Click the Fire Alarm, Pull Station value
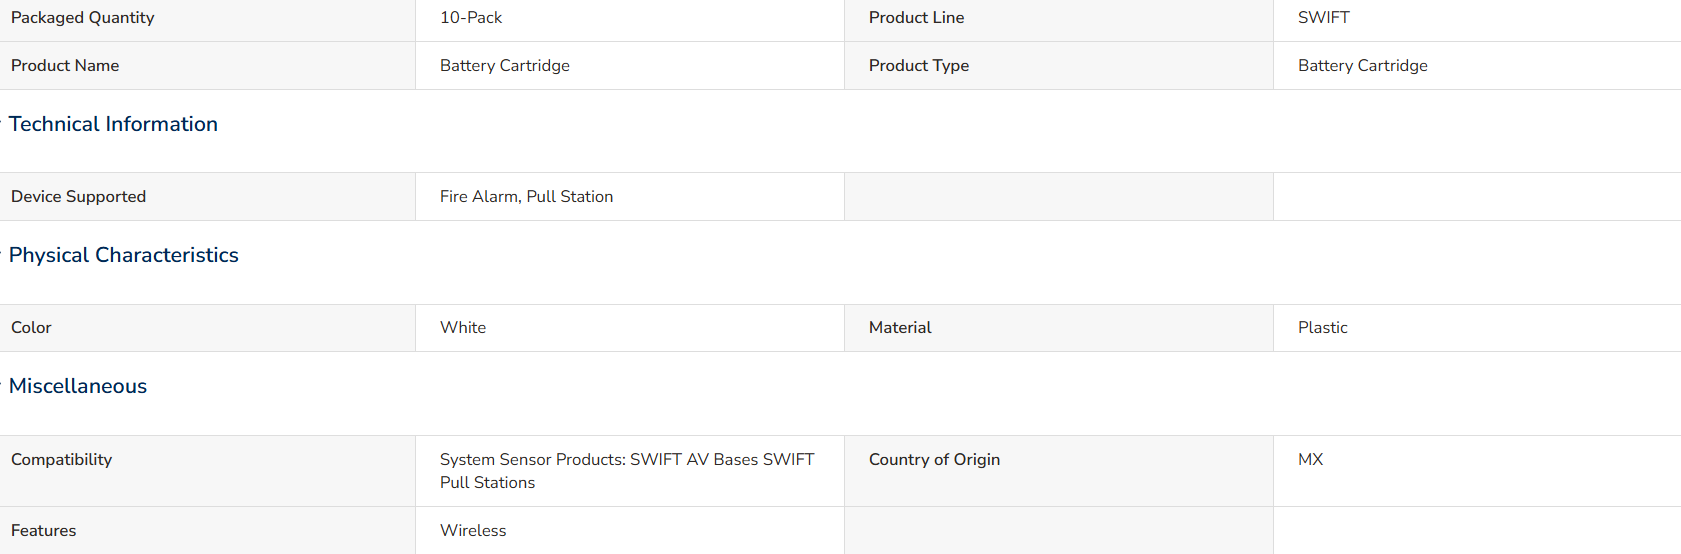The width and height of the screenshot is (1681, 554). [x=527, y=197]
